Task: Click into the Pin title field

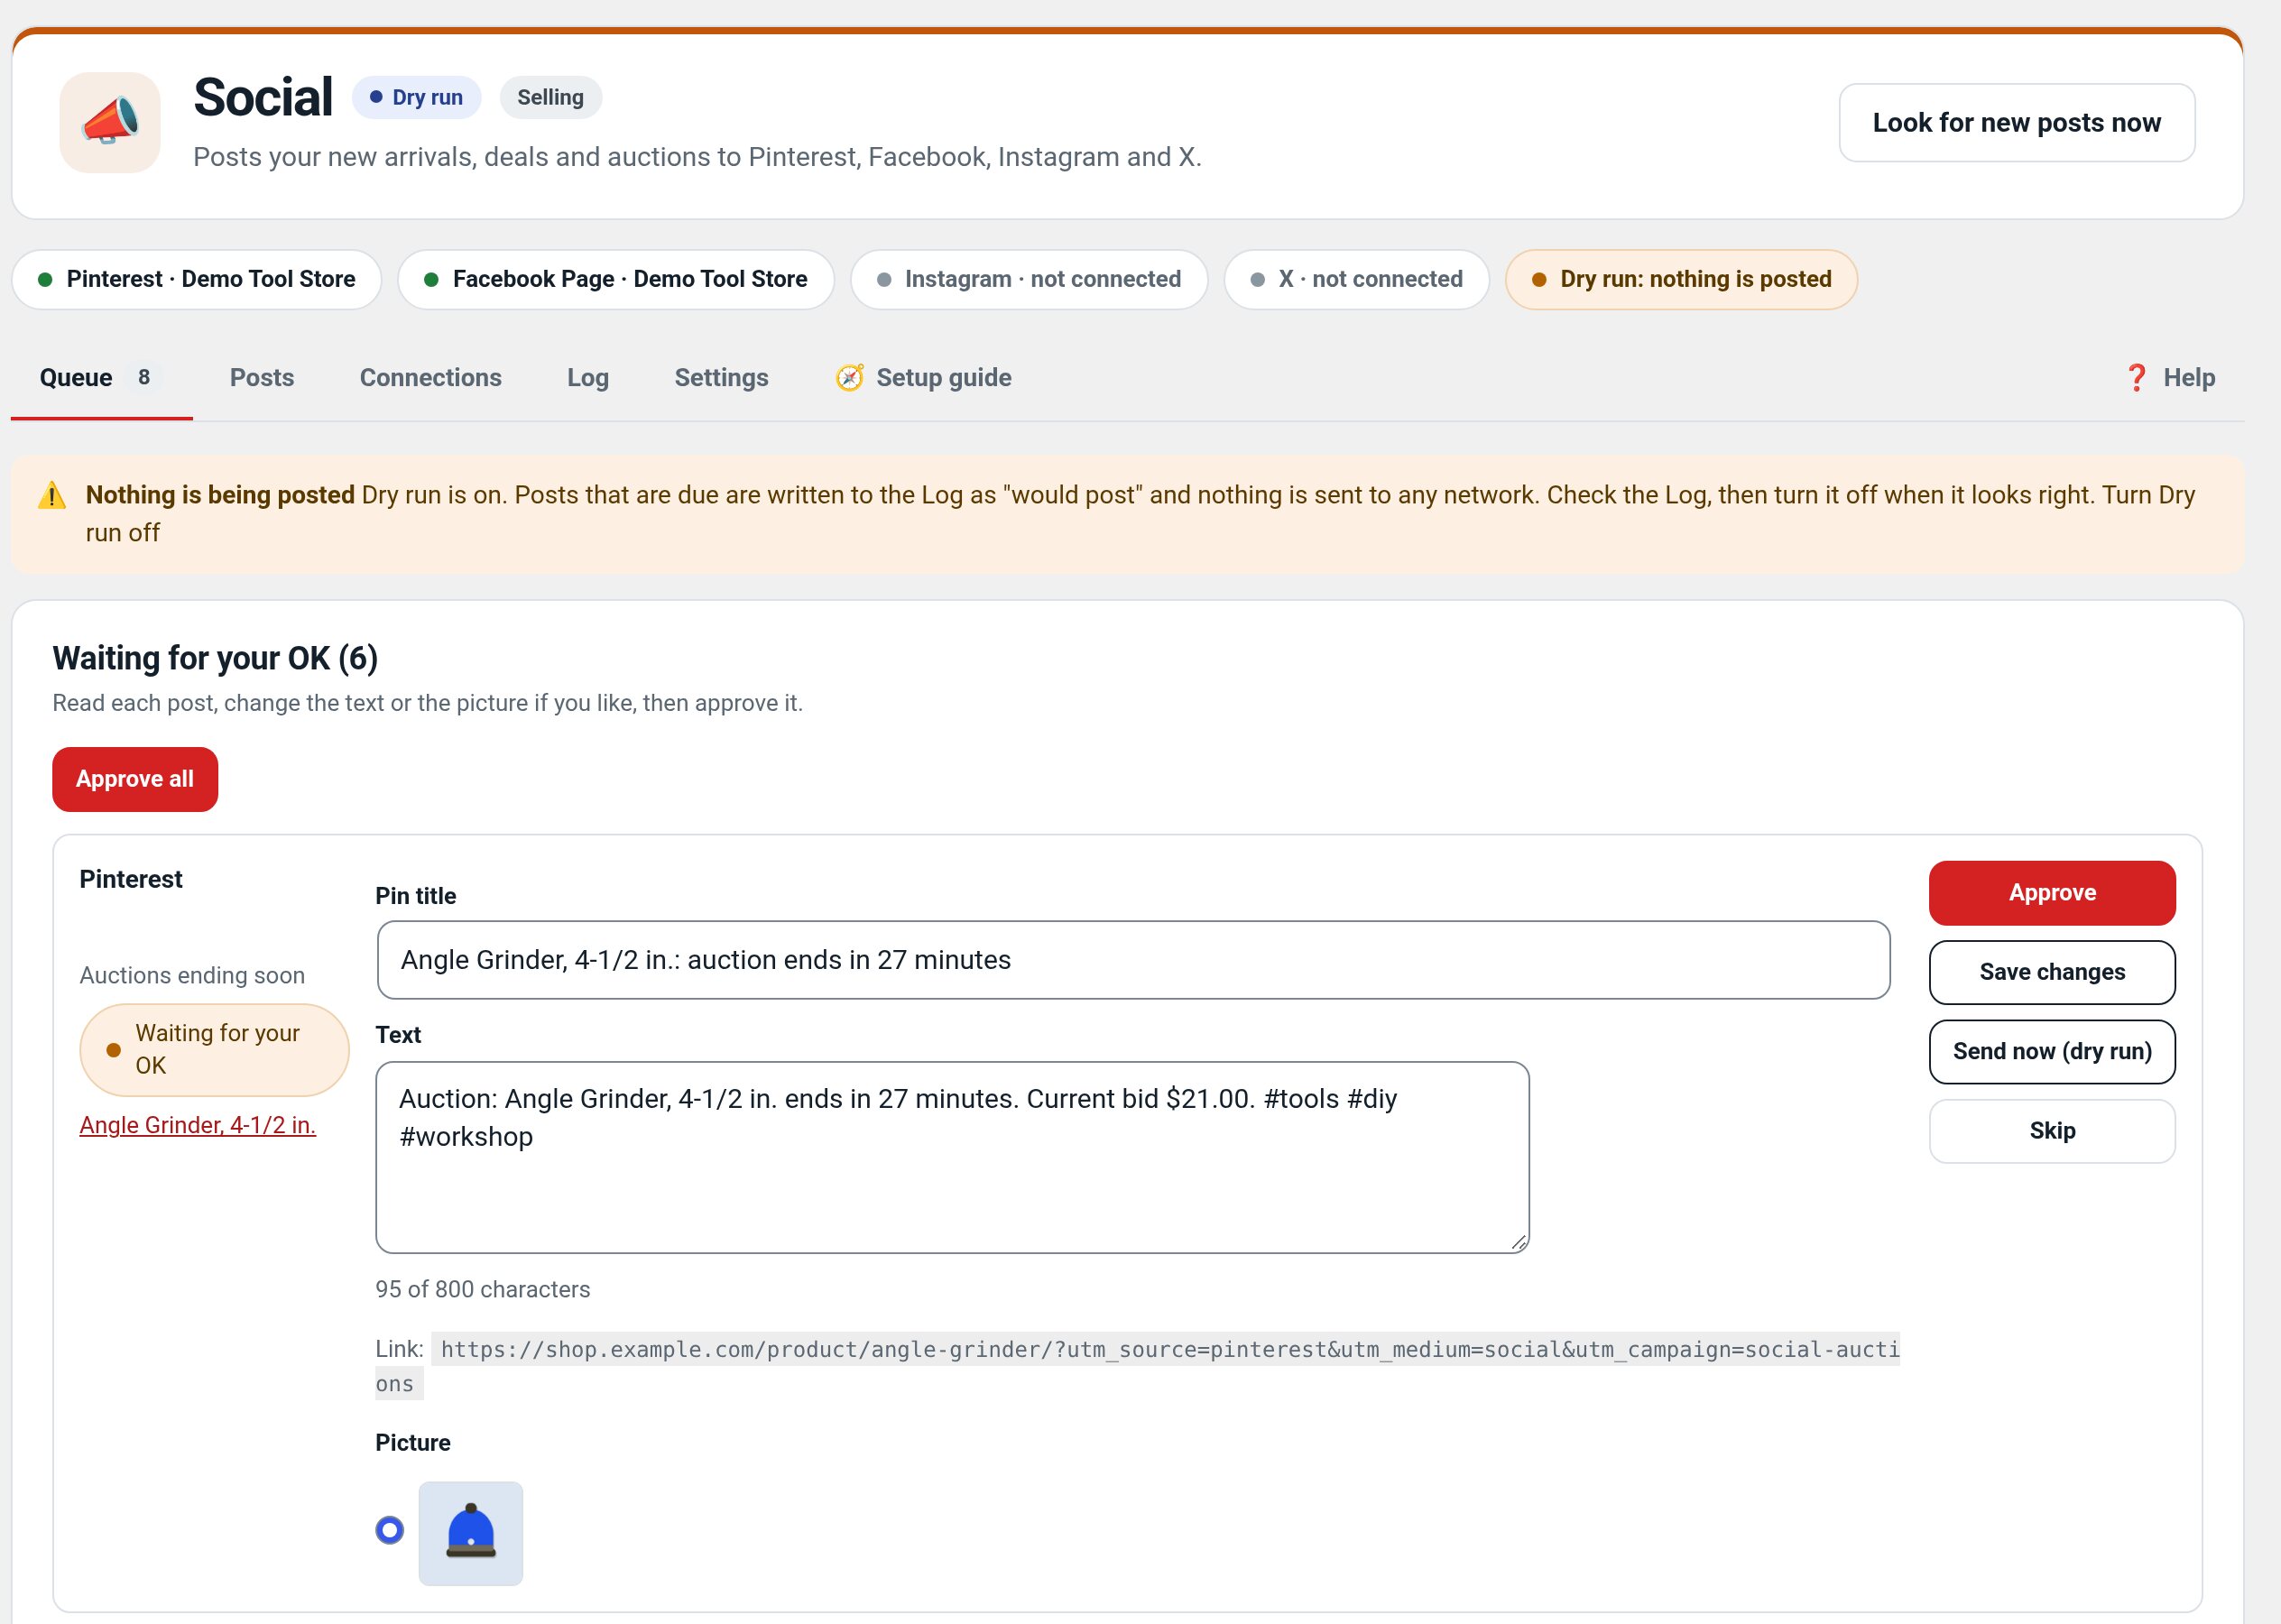Action: pyautogui.click(x=1133, y=960)
